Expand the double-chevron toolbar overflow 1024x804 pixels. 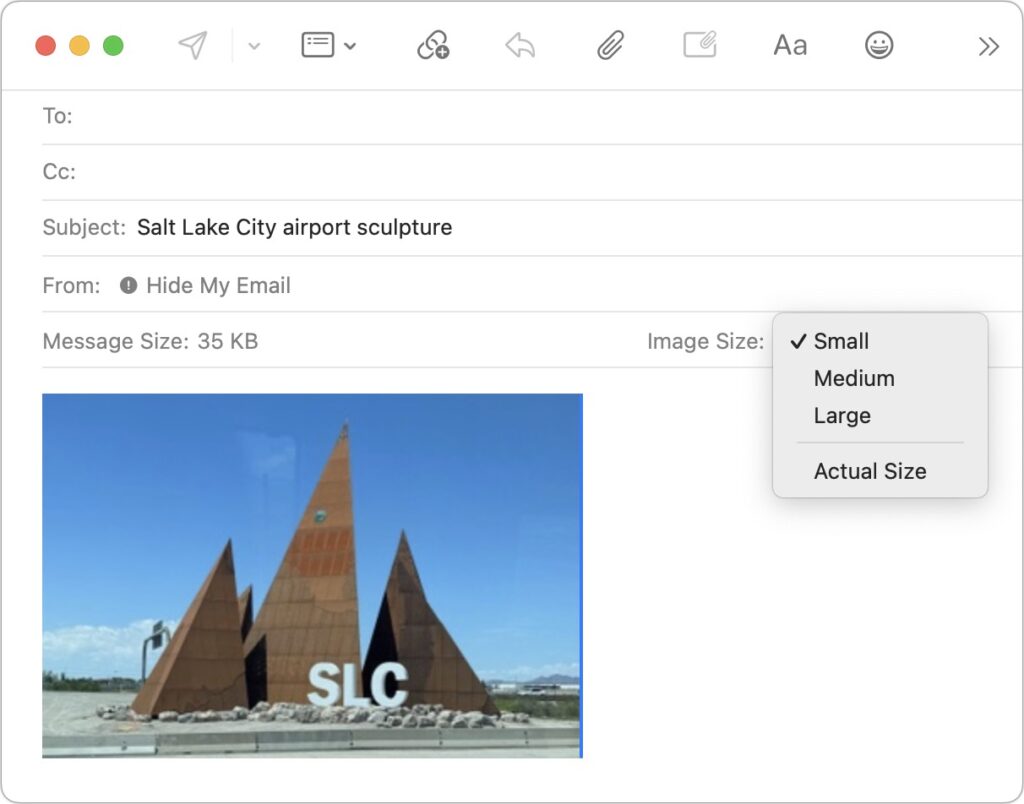(x=989, y=45)
